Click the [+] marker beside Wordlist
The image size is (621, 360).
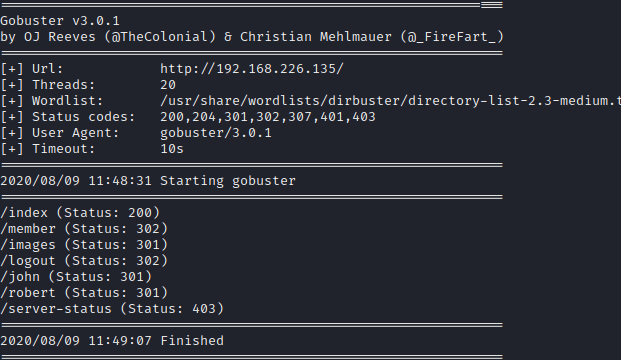[x=12, y=101]
